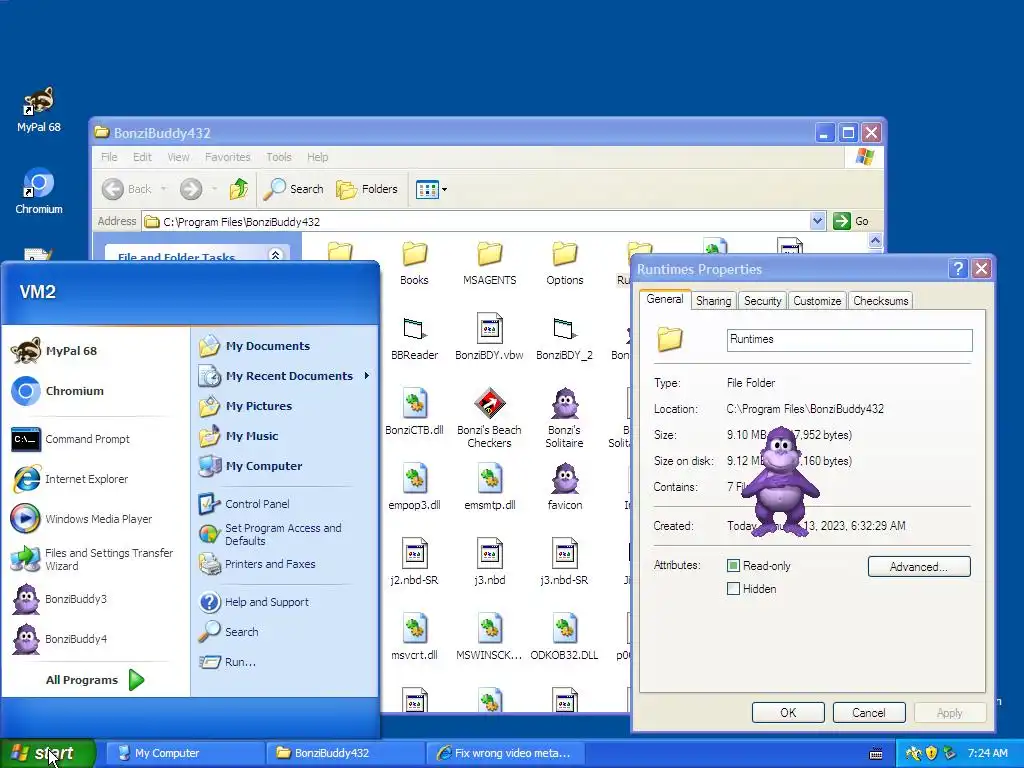Open Files and Settings Transfer Wizard
The width and height of the screenshot is (1024, 768).
point(93,559)
